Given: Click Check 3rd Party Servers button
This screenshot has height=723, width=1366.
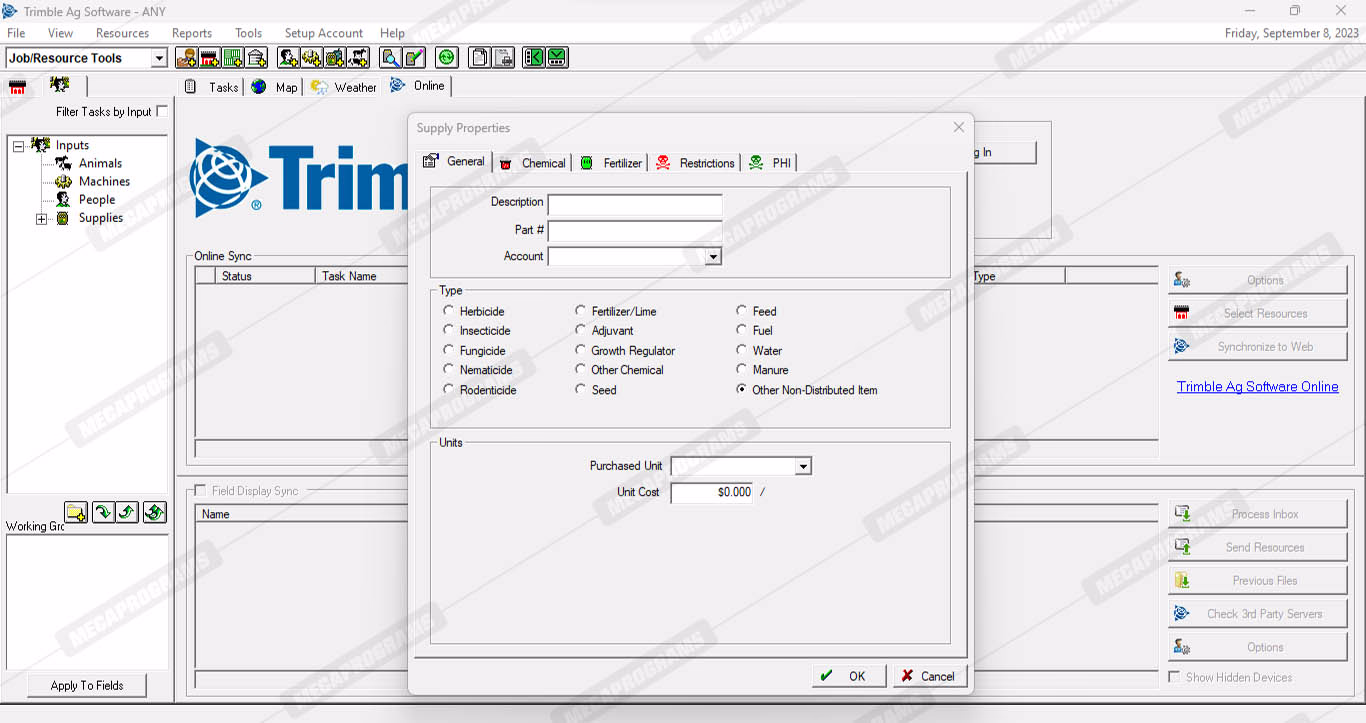Looking at the screenshot, I should (1258, 613).
